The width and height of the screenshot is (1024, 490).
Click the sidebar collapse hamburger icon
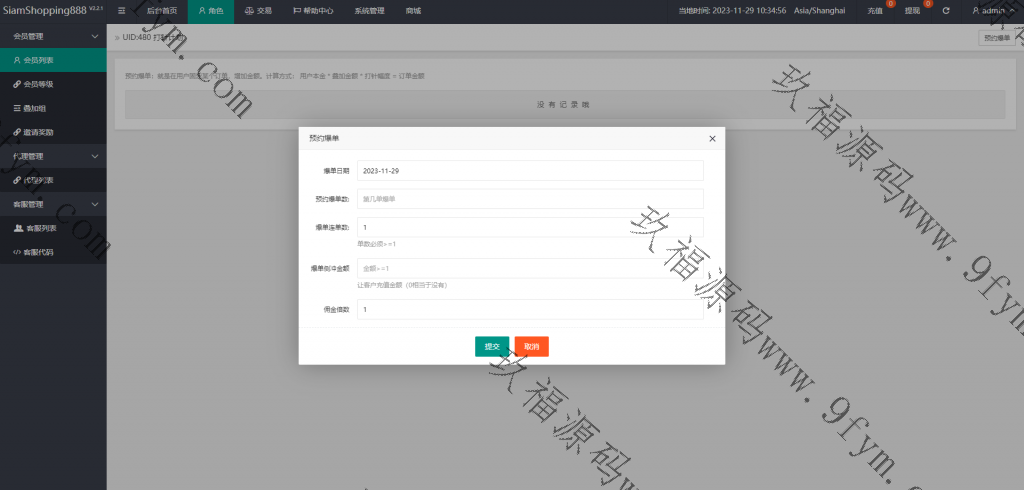click(121, 10)
